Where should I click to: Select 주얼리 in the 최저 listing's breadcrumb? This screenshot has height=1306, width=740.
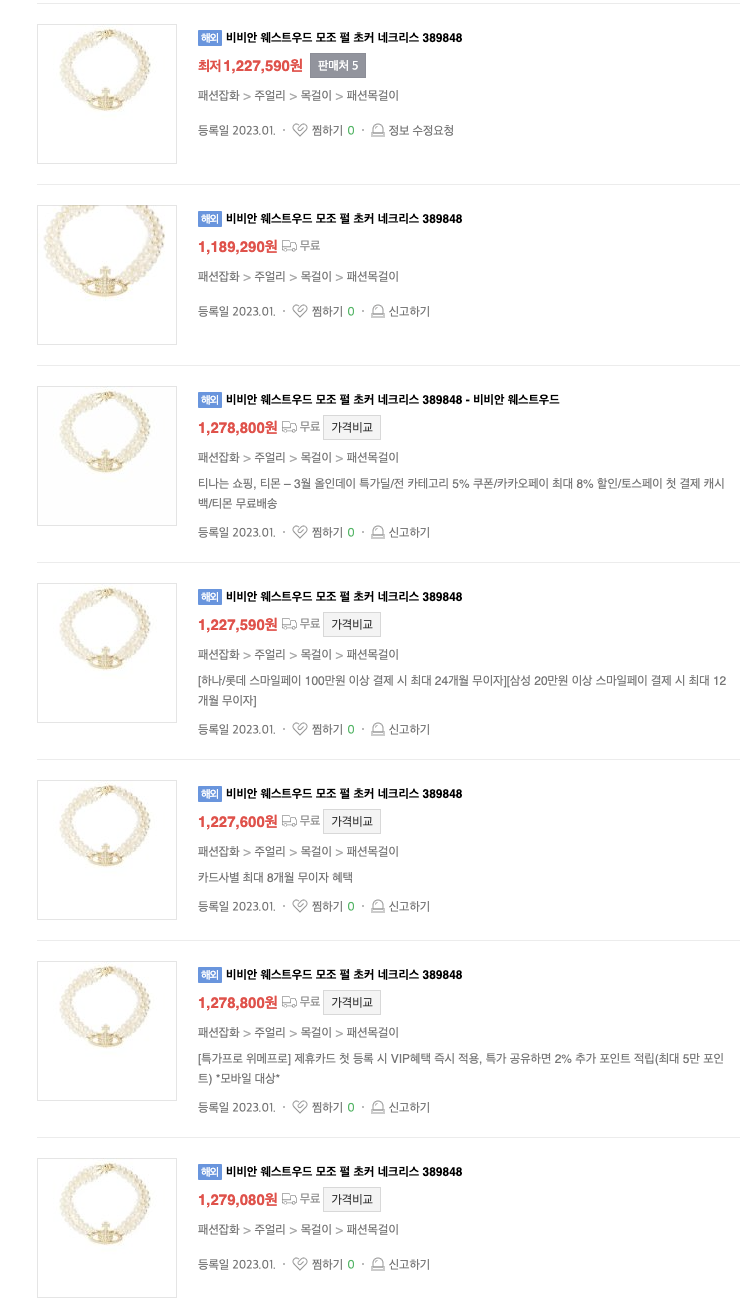tap(269, 96)
